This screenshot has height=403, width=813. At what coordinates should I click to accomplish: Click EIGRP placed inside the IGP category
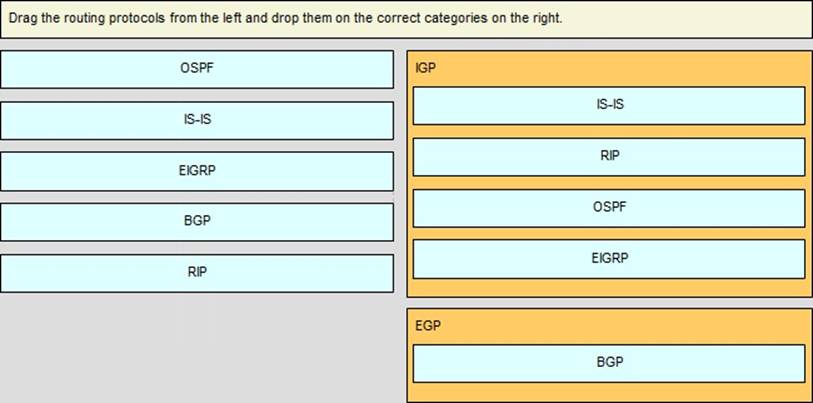click(609, 259)
